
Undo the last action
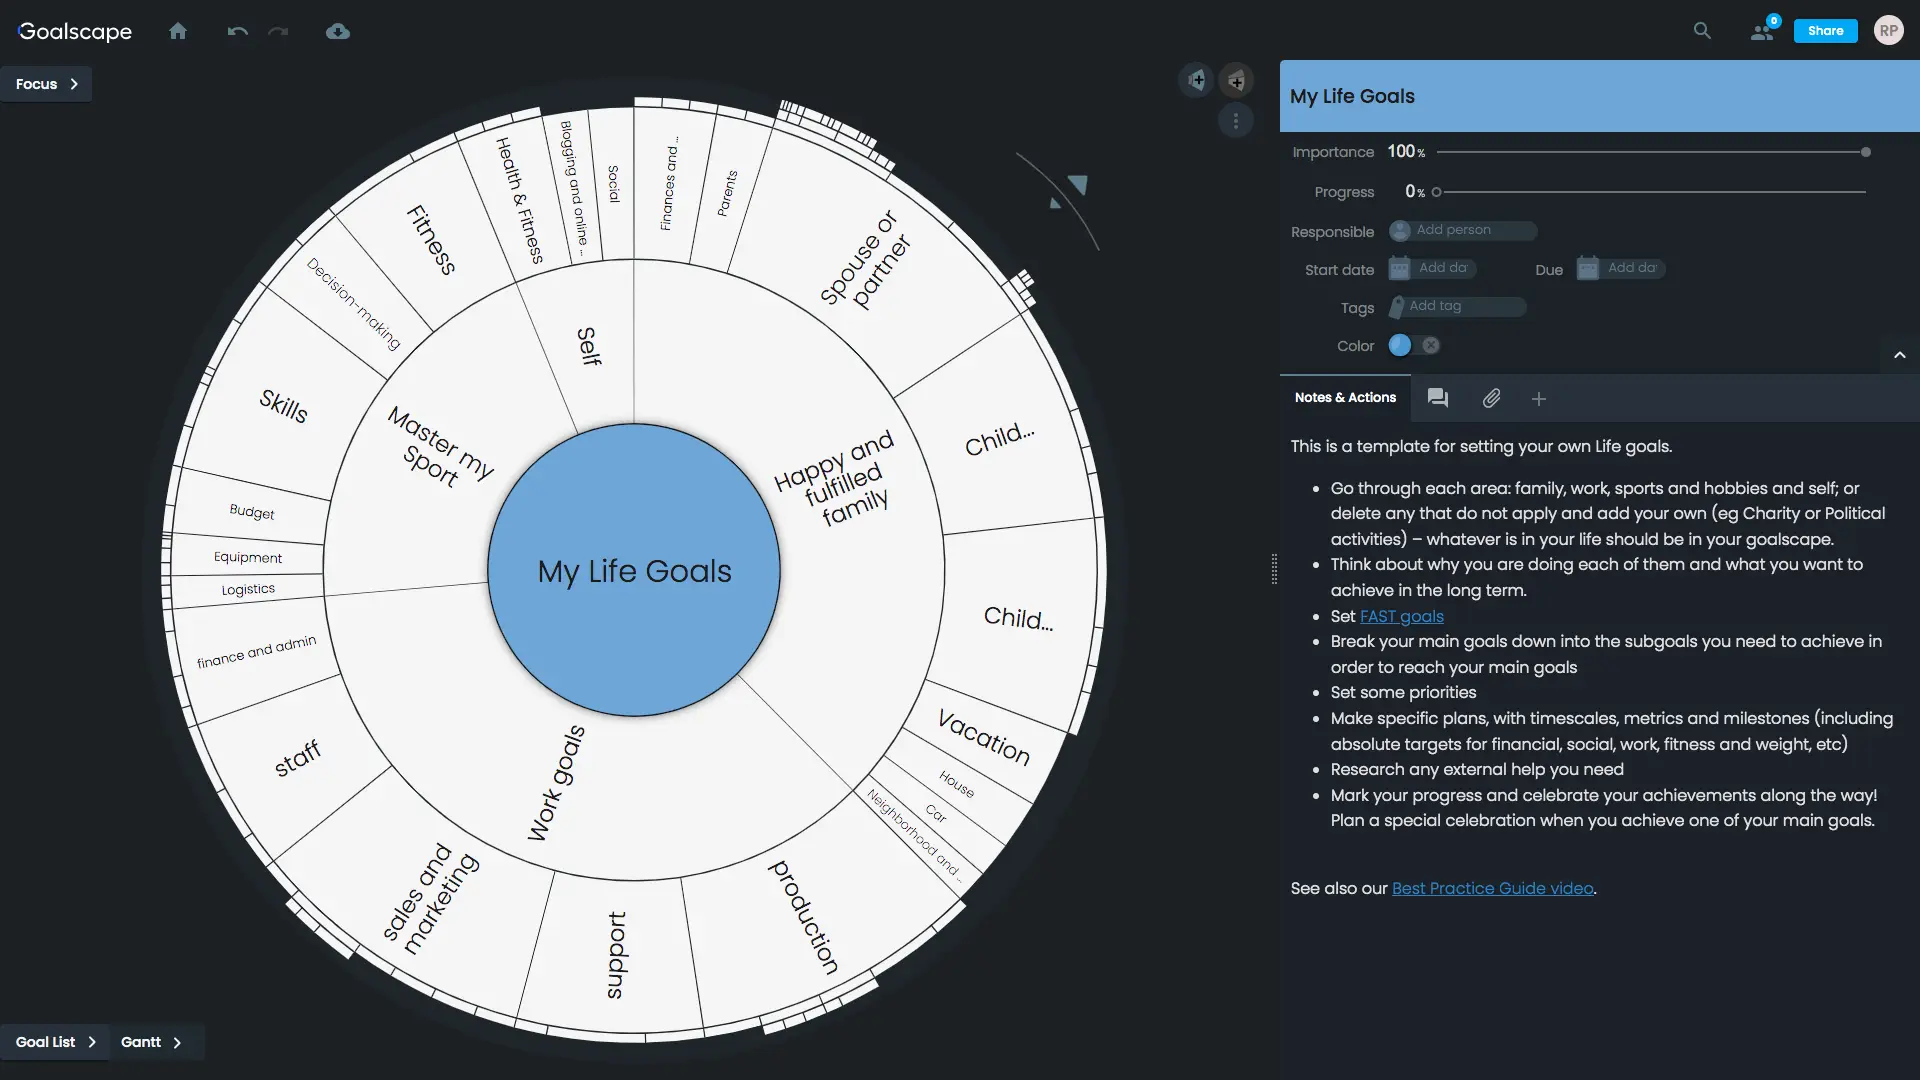point(237,31)
